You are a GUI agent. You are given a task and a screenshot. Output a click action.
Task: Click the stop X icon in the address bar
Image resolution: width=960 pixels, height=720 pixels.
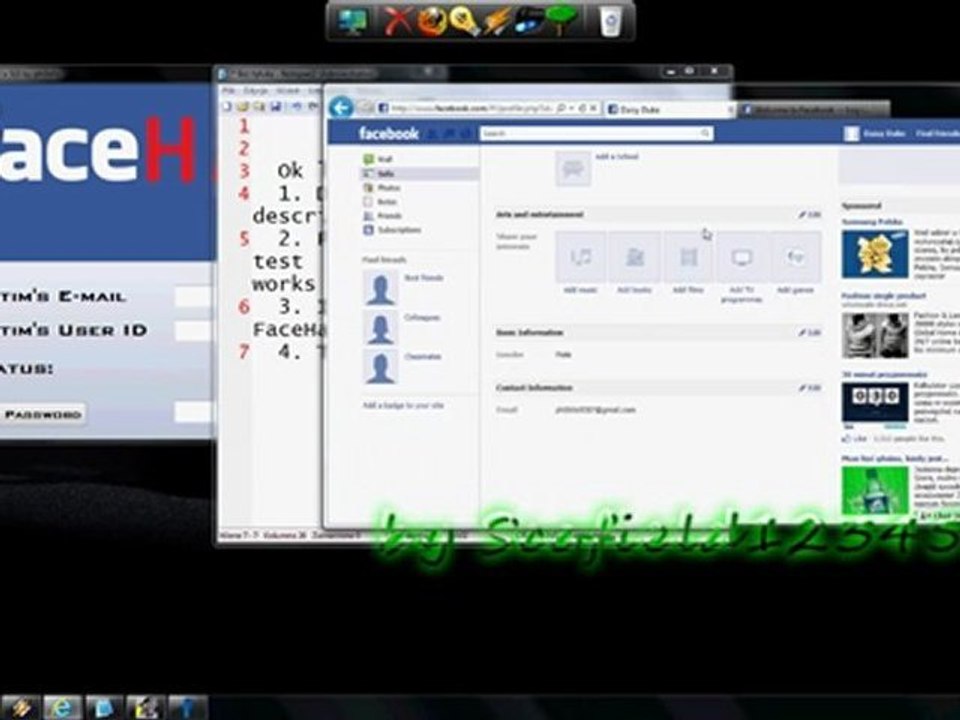pyautogui.click(x=593, y=108)
